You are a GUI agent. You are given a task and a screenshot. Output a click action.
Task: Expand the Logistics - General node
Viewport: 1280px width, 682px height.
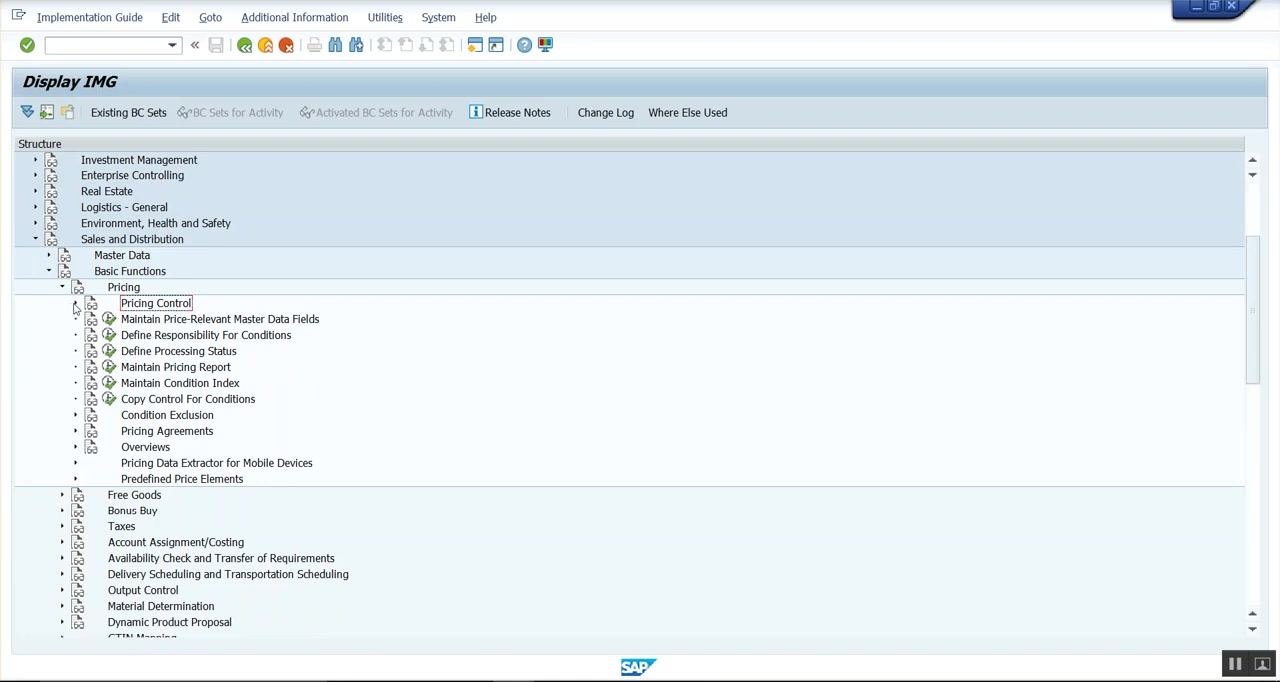click(x=35, y=207)
